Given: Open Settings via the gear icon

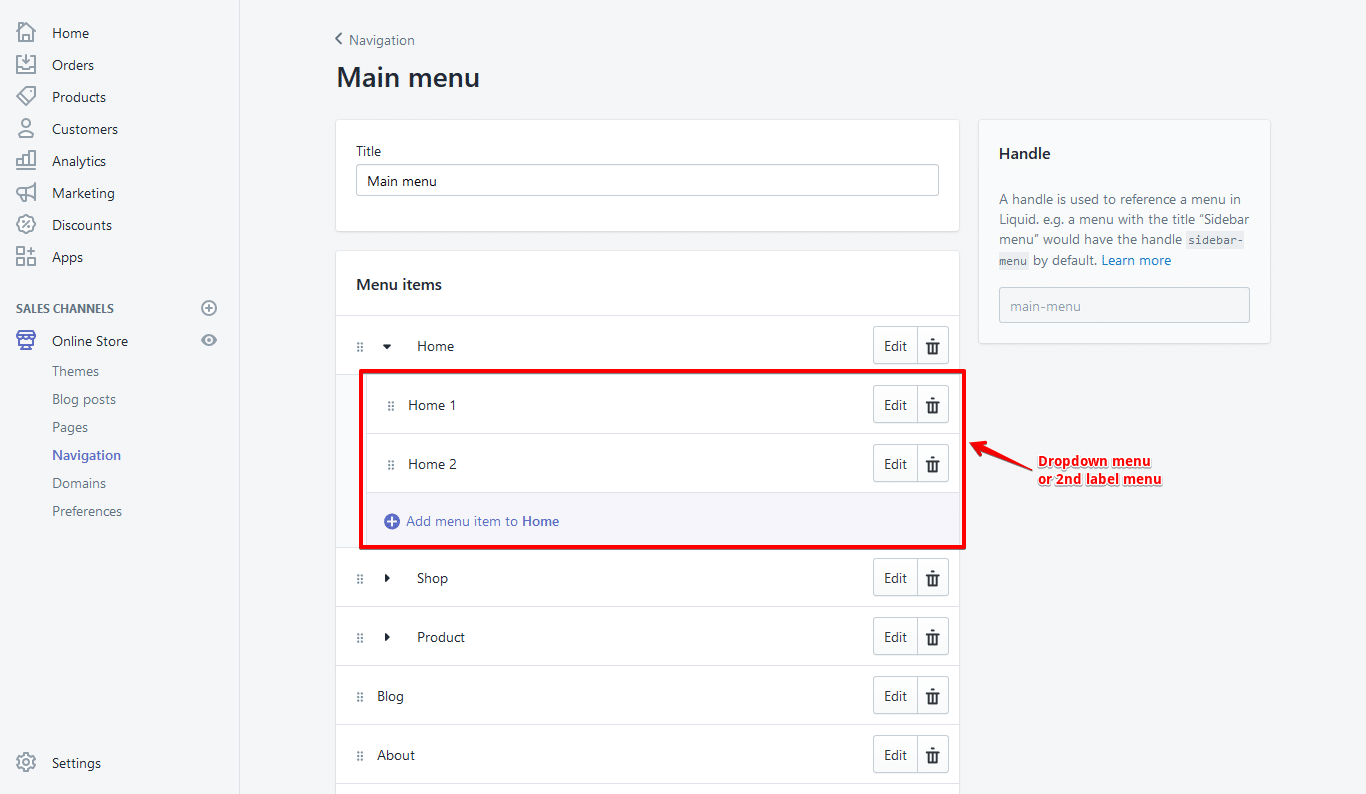Looking at the screenshot, I should 26,762.
